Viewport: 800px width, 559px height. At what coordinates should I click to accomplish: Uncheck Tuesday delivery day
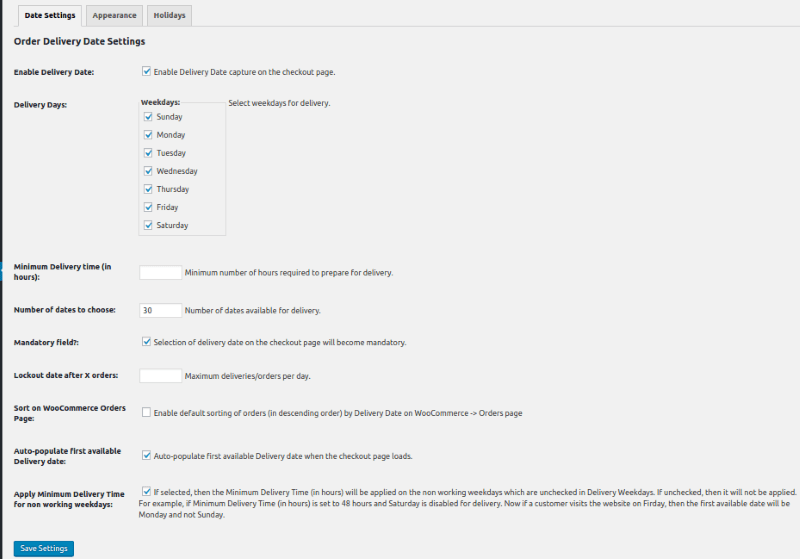tap(148, 153)
